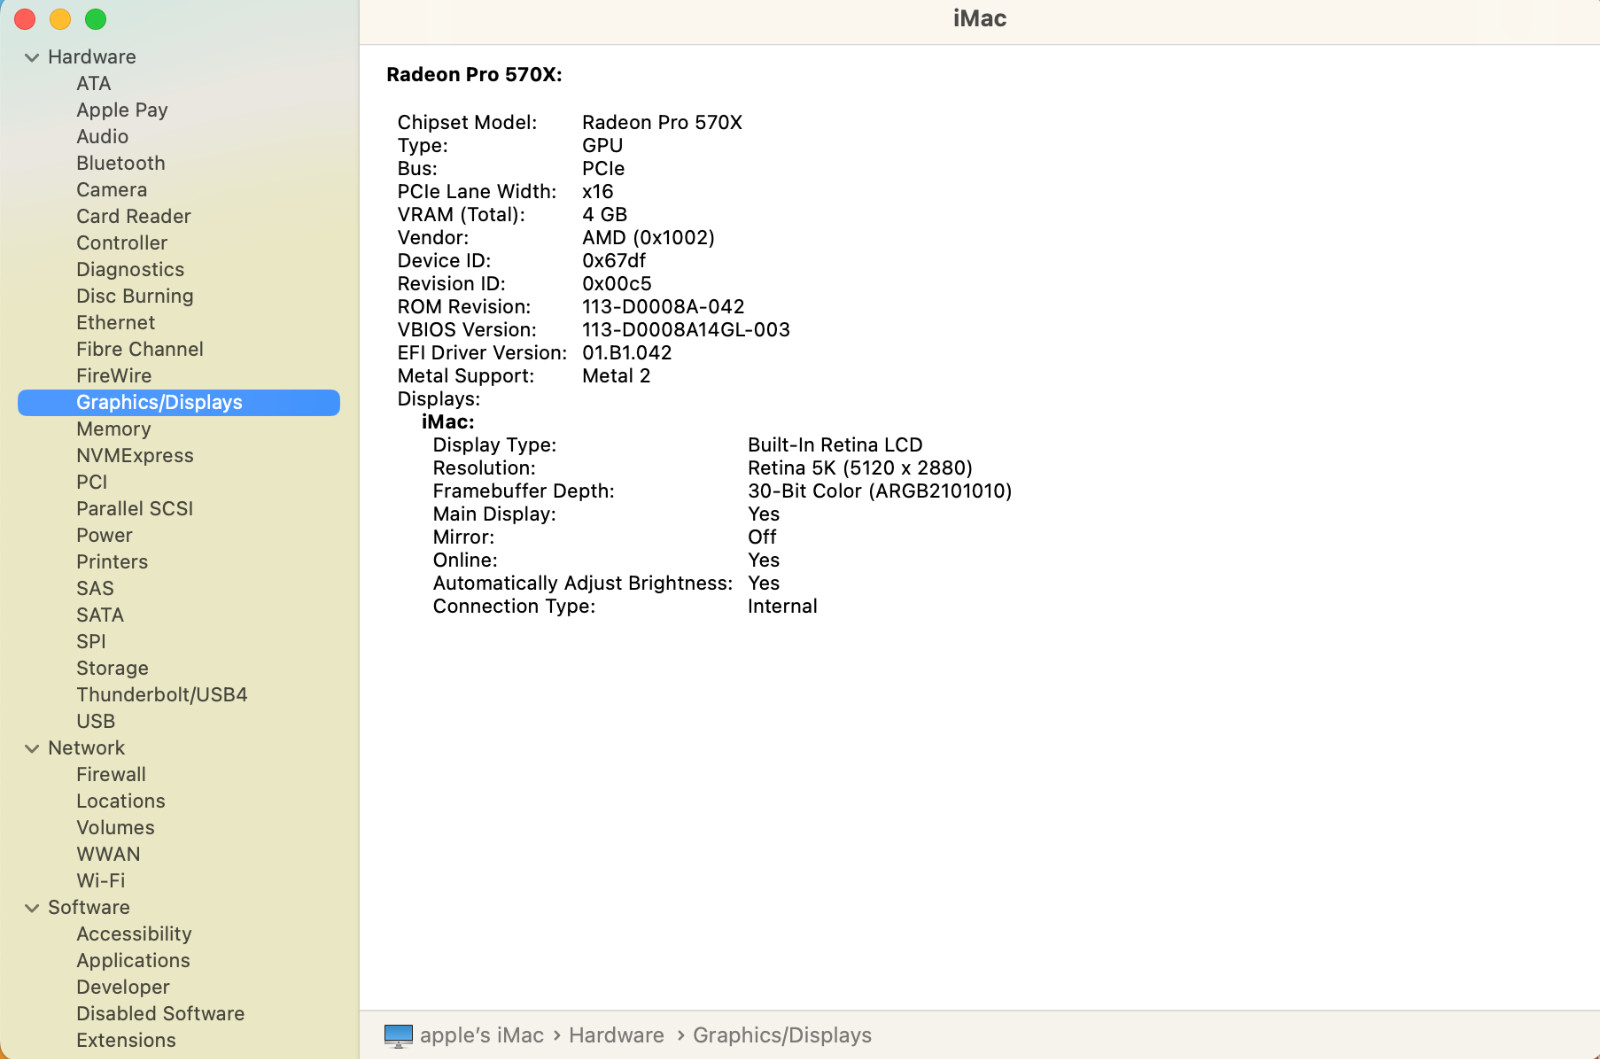The width and height of the screenshot is (1600, 1059).
Task: Click the Metal Support value Metal 2
Action: pos(616,376)
